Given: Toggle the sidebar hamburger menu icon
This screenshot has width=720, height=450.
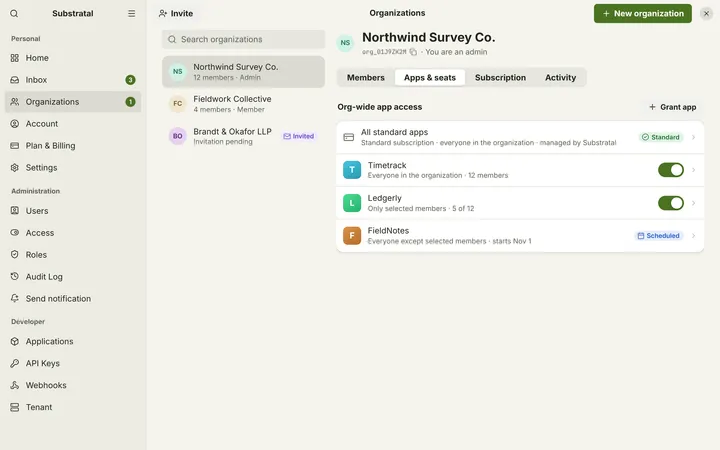Looking at the screenshot, I should (131, 14).
